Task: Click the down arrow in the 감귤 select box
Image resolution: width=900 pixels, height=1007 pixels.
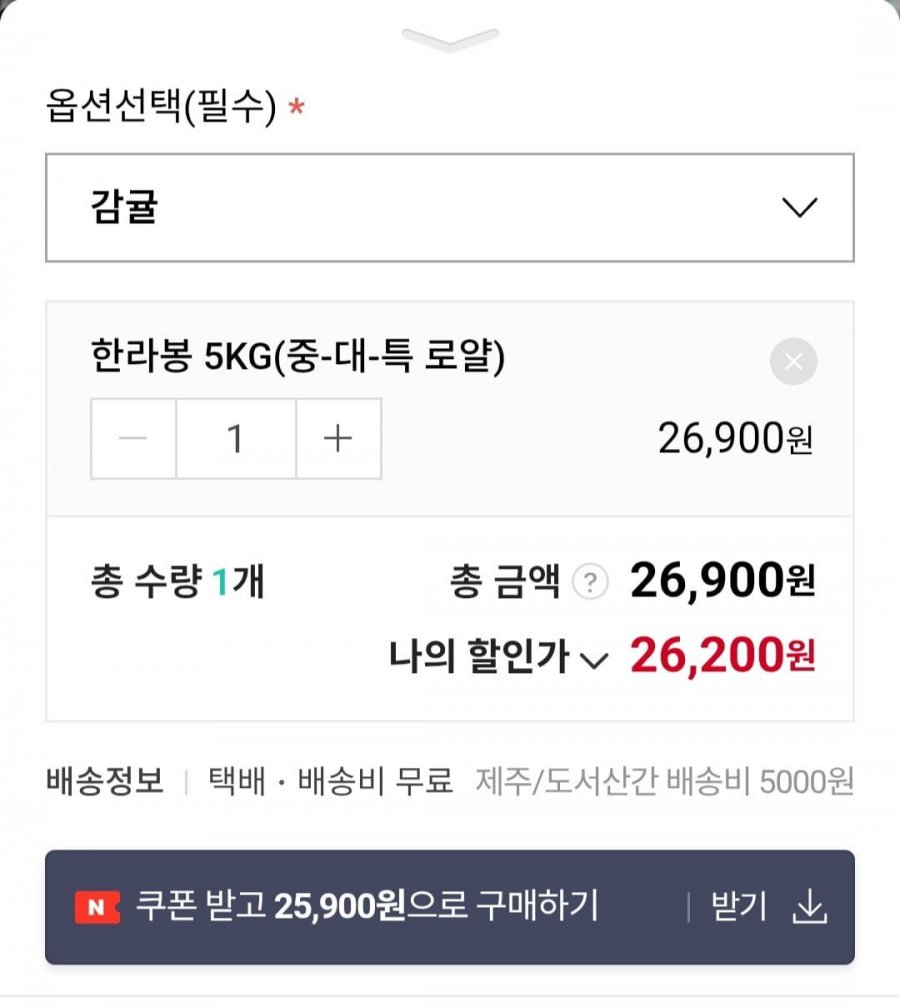Action: [x=799, y=208]
